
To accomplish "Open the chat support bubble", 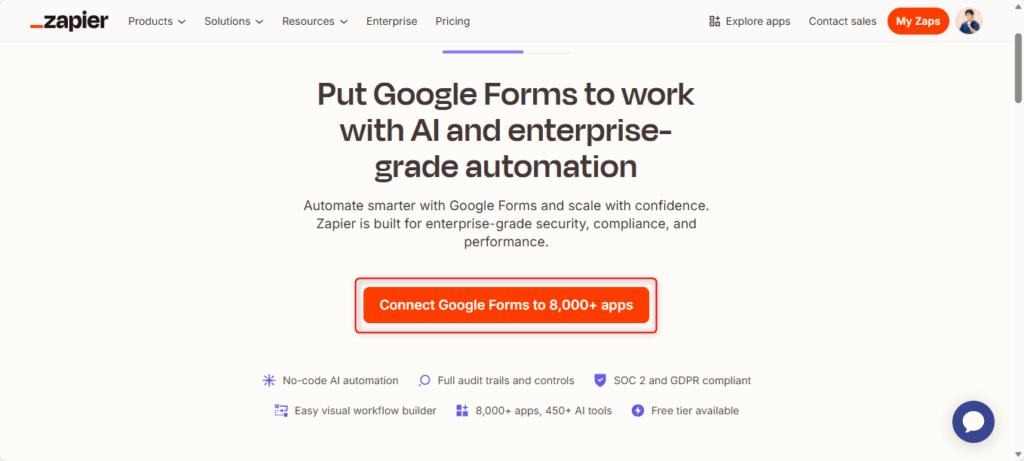I will 972,421.
